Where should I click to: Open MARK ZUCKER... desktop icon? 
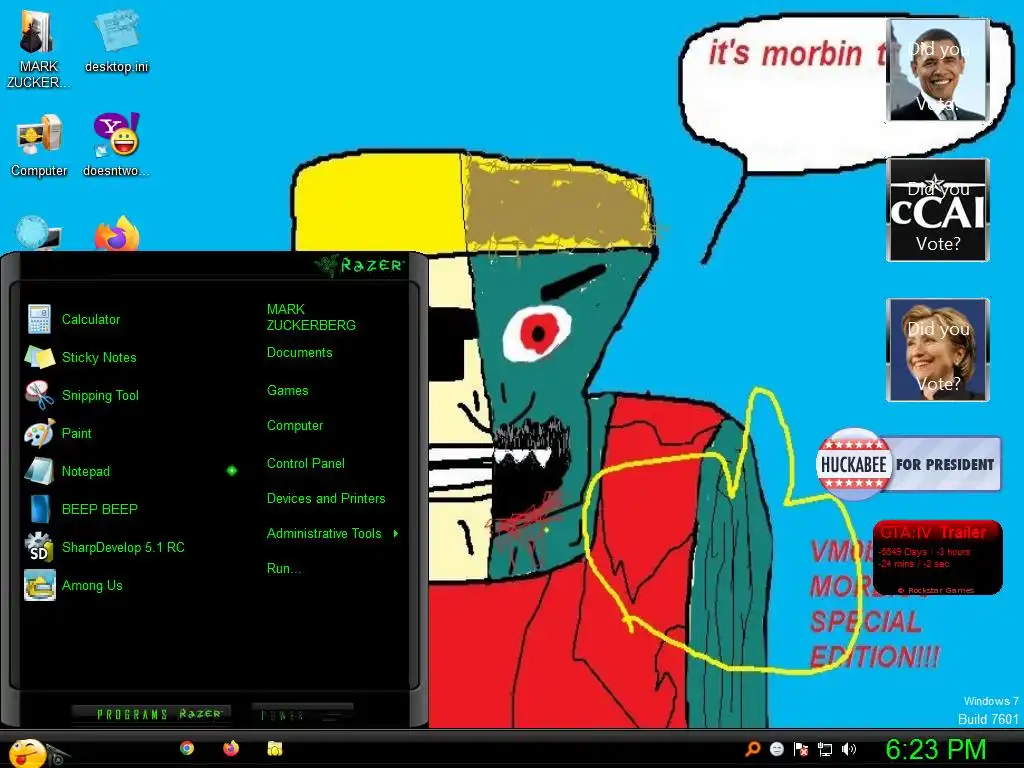tap(38, 49)
